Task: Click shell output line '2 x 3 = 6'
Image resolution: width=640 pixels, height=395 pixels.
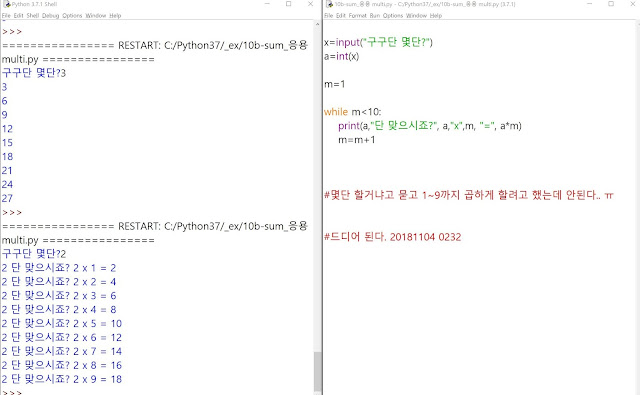Action: pyautogui.click(x=59, y=295)
